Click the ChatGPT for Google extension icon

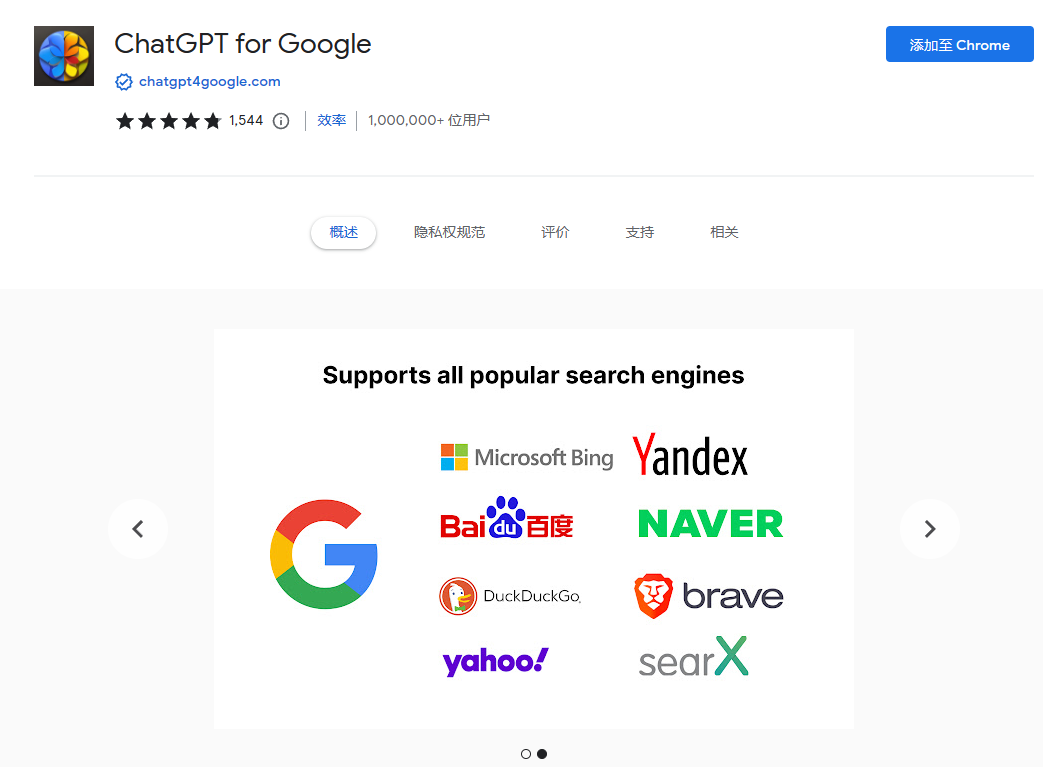(x=63, y=56)
